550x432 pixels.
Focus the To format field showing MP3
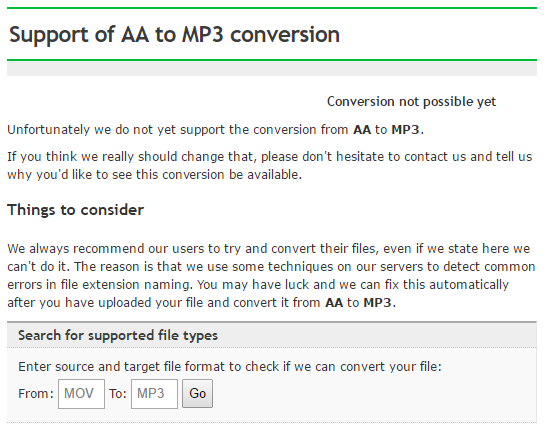click(x=154, y=393)
